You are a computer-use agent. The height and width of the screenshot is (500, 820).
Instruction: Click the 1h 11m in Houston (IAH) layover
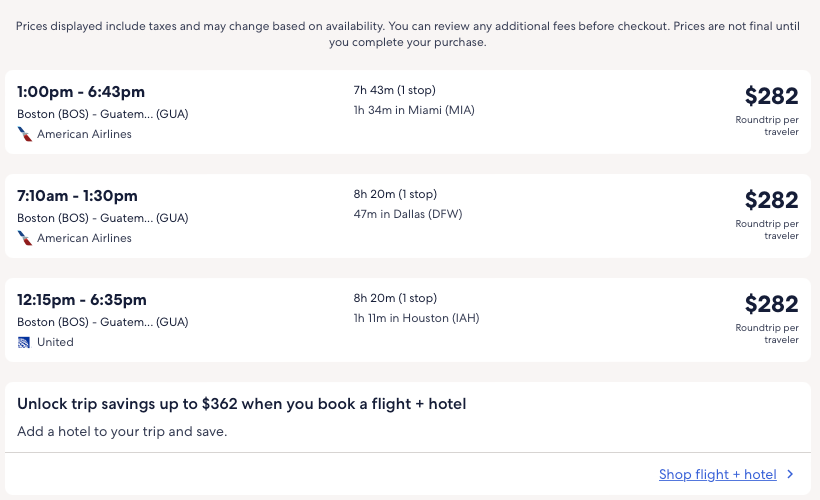(416, 318)
